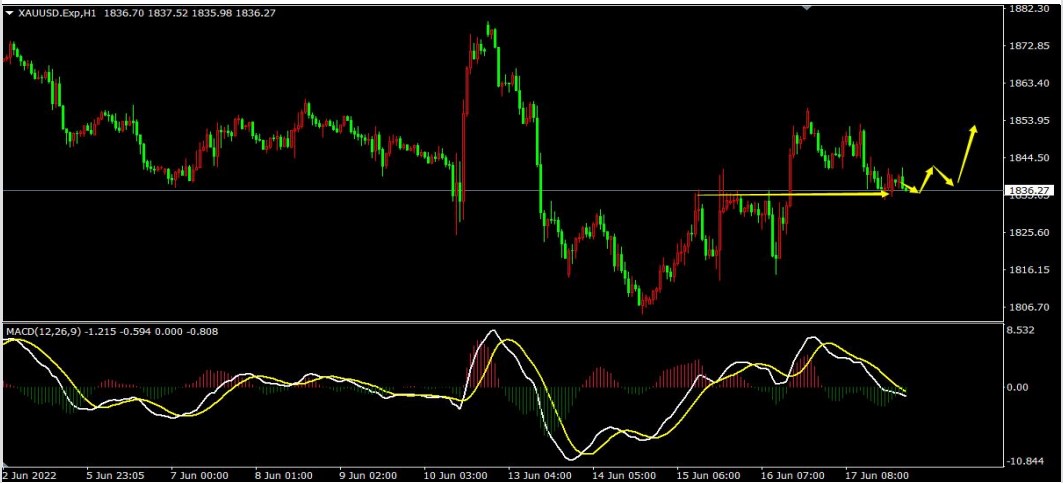The height and width of the screenshot is (483, 1063).
Task: Click the 8 Jun 01:00 time label
Action: click(282, 475)
